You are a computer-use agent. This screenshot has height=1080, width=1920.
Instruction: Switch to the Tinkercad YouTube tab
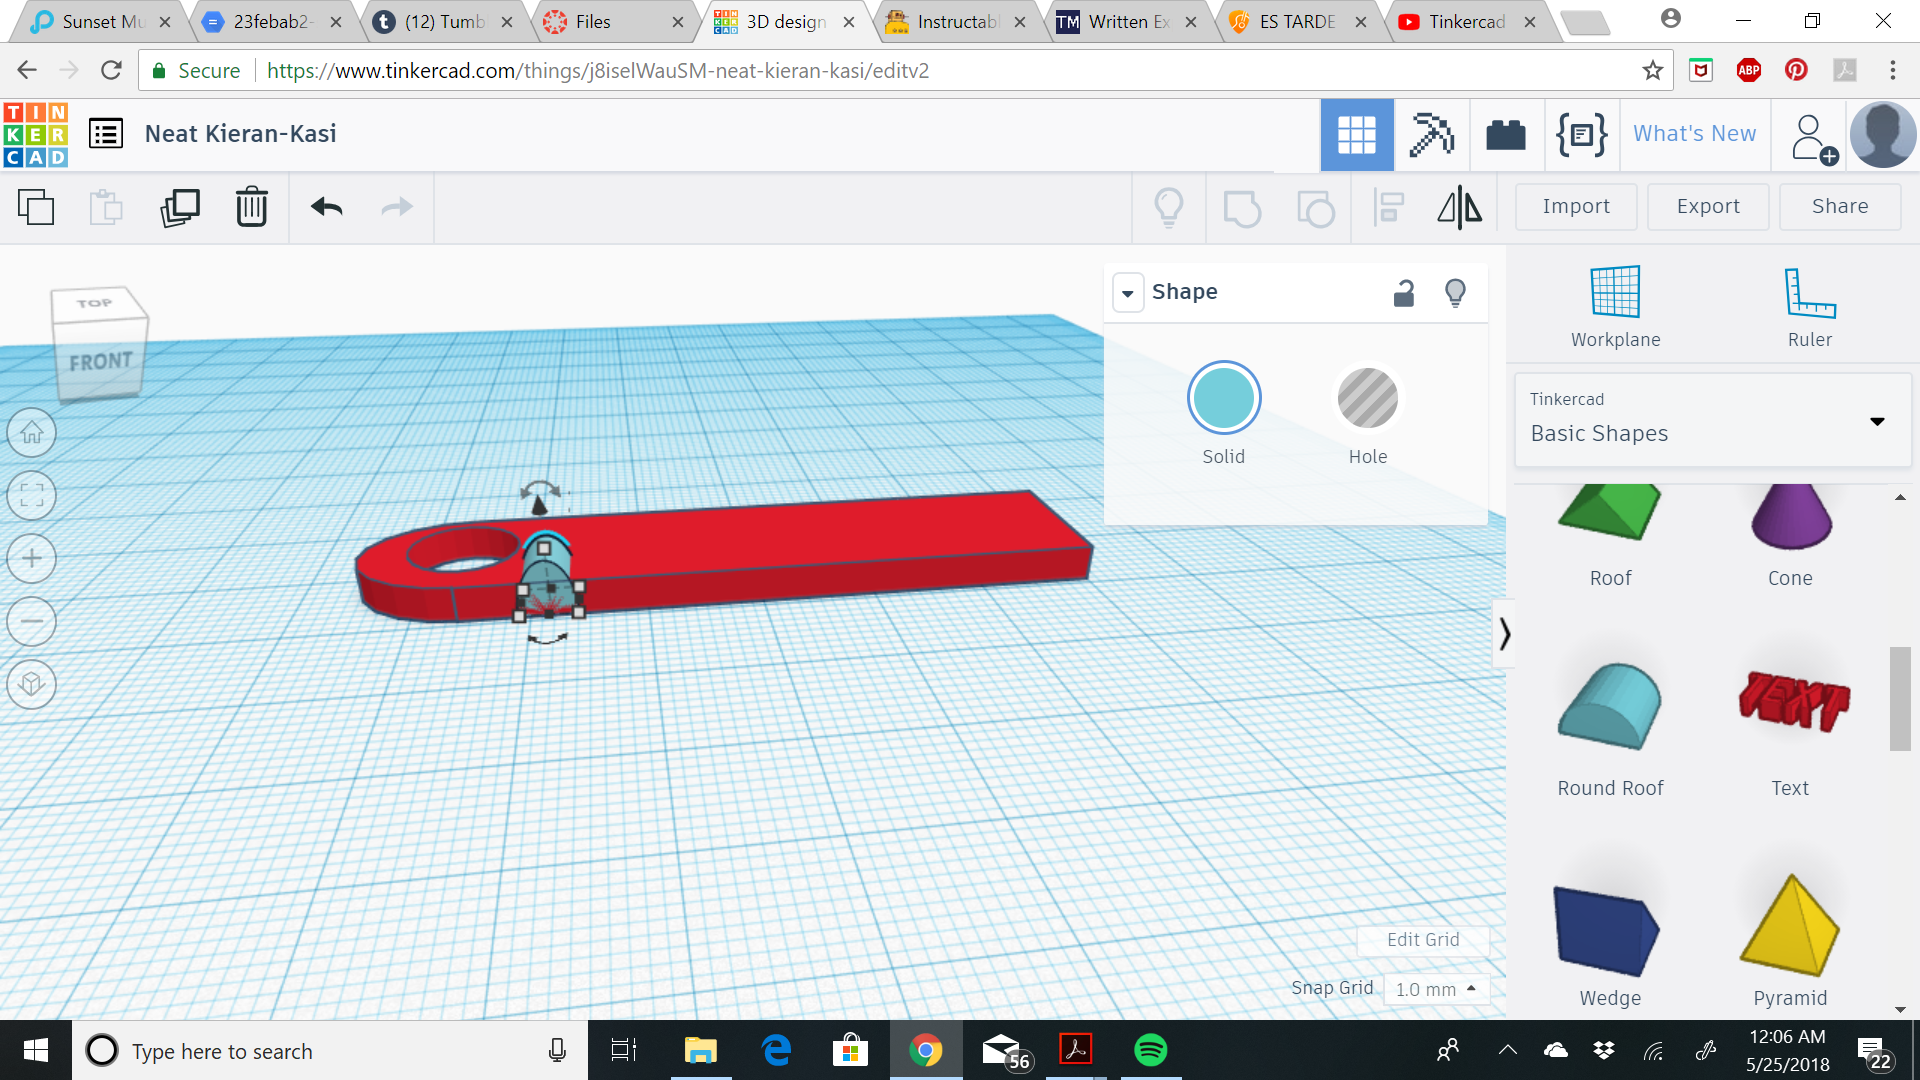pyautogui.click(x=1466, y=22)
